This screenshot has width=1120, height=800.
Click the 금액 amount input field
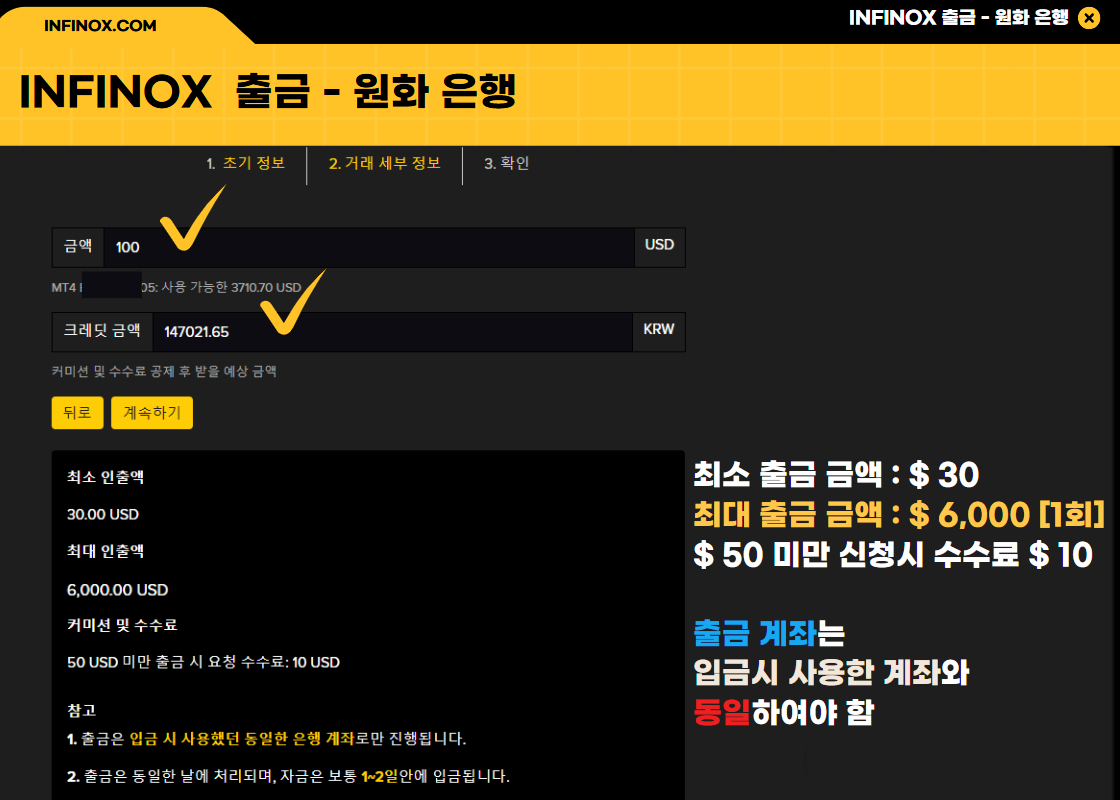(x=369, y=247)
